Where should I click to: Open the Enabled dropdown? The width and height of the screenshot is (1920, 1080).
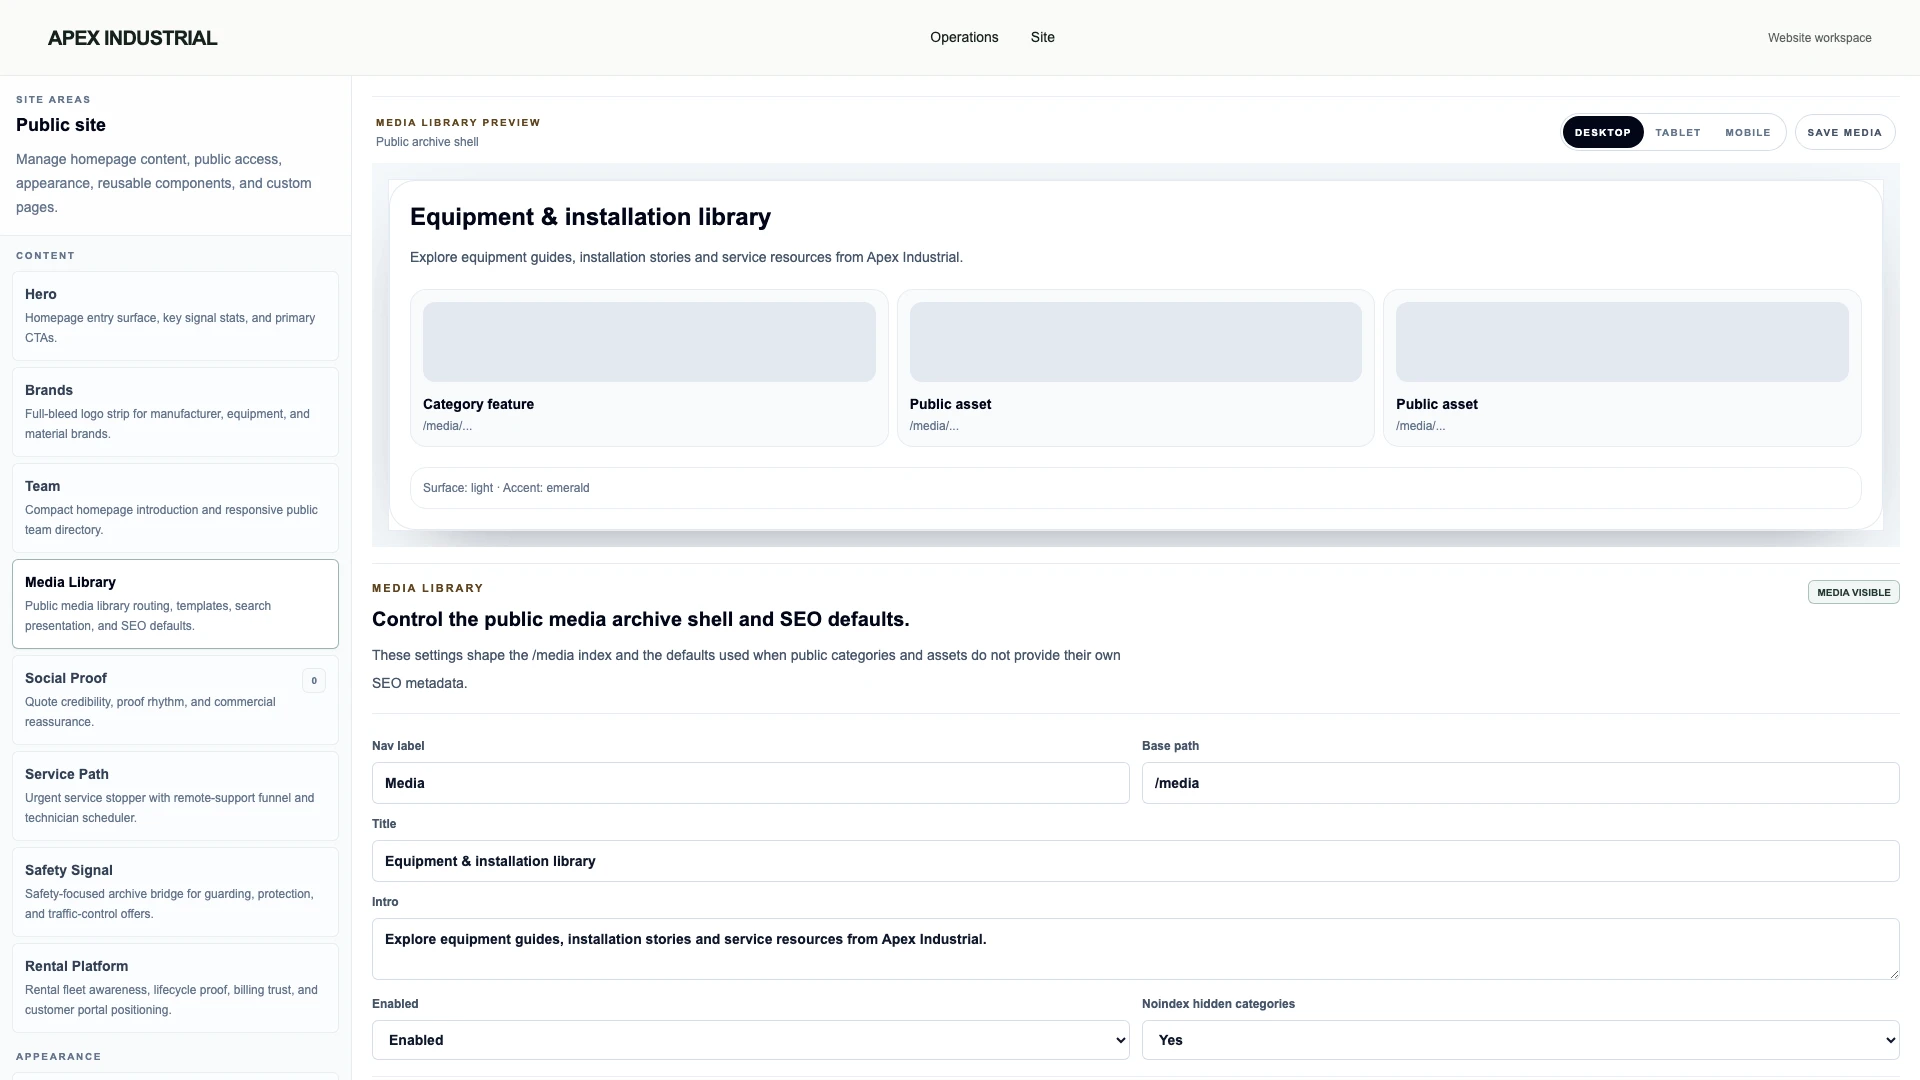pyautogui.click(x=750, y=1040)
